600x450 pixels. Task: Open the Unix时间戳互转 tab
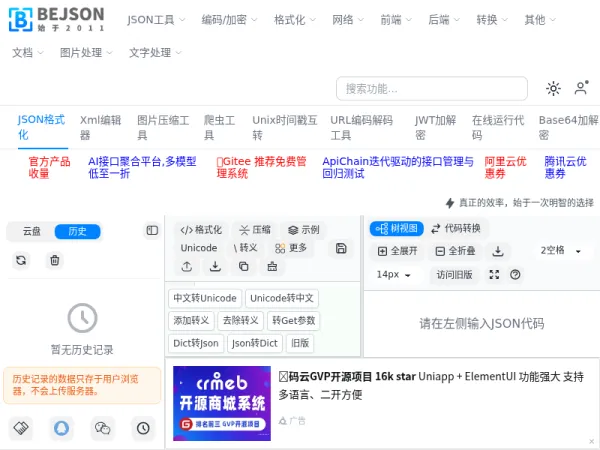(x=285, y=127)
